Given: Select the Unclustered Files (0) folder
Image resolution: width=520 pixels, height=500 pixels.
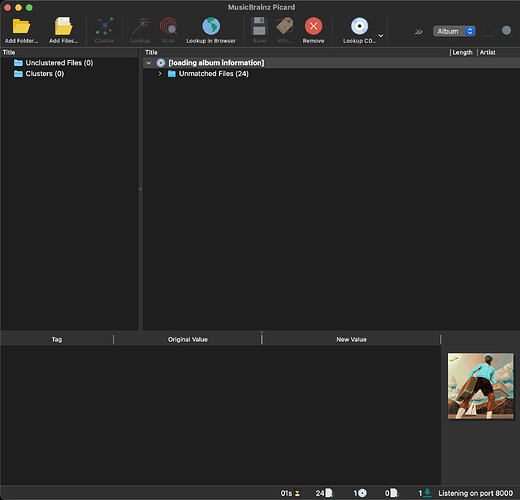Looking at the screenshot, I should point(59,63).
